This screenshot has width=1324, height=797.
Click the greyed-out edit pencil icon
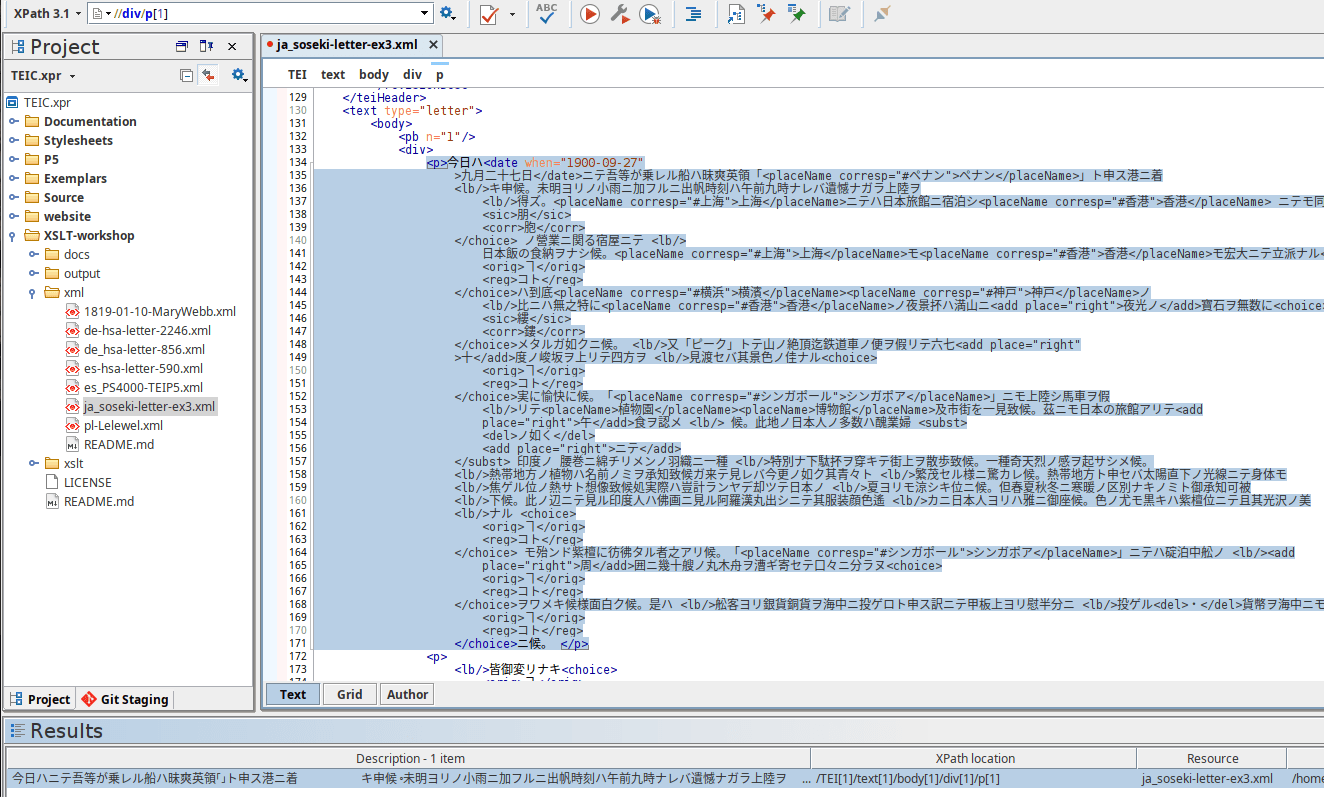839,14
